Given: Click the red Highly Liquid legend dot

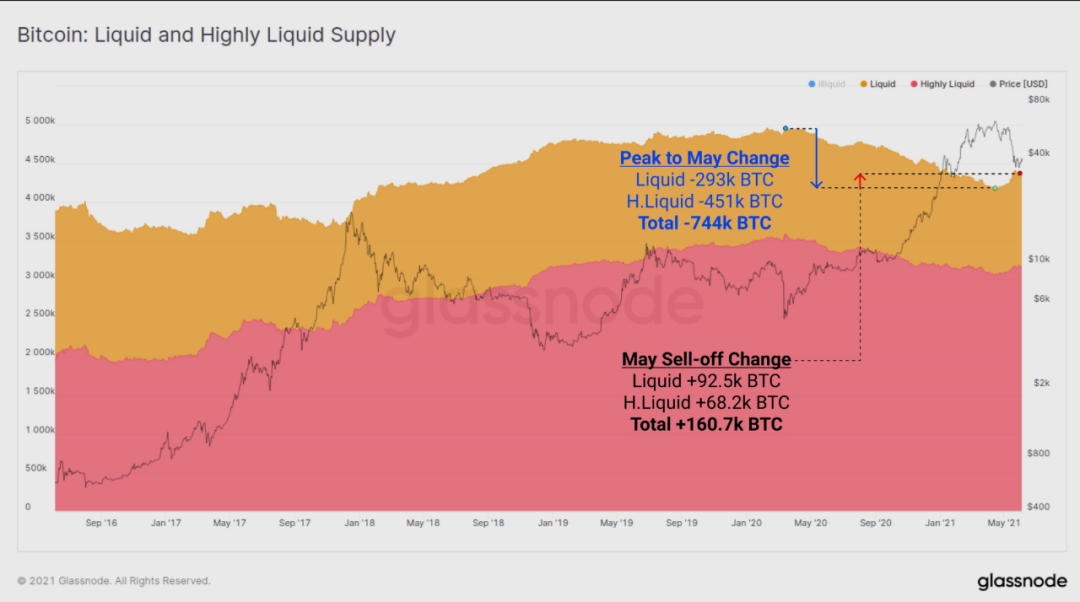Looking at the screenshot, I should (x=914, y=84).
